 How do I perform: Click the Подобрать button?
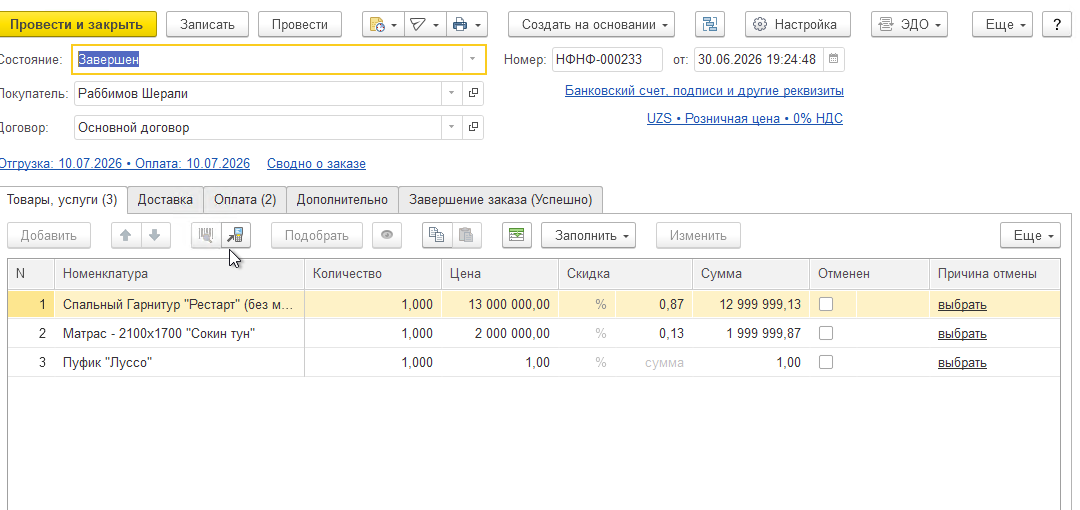click(317, 235)
